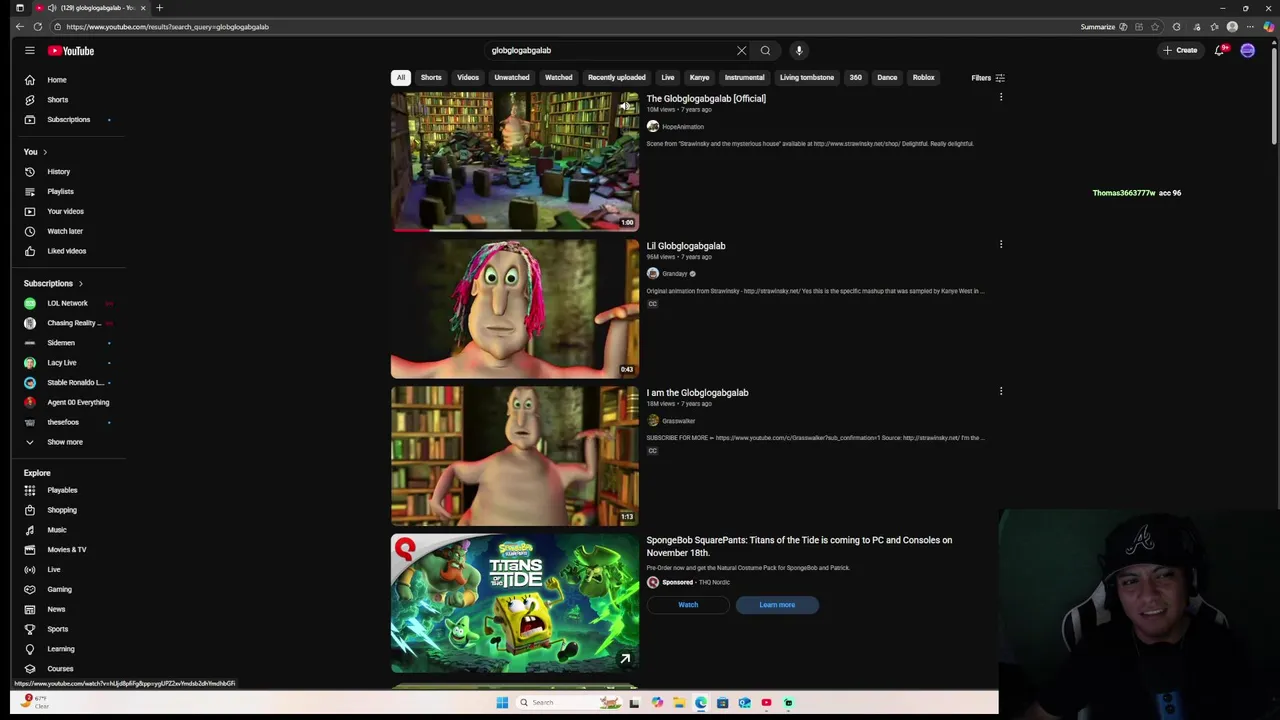Expand the You section chevron
The image size is (1280, 720).
45,152
